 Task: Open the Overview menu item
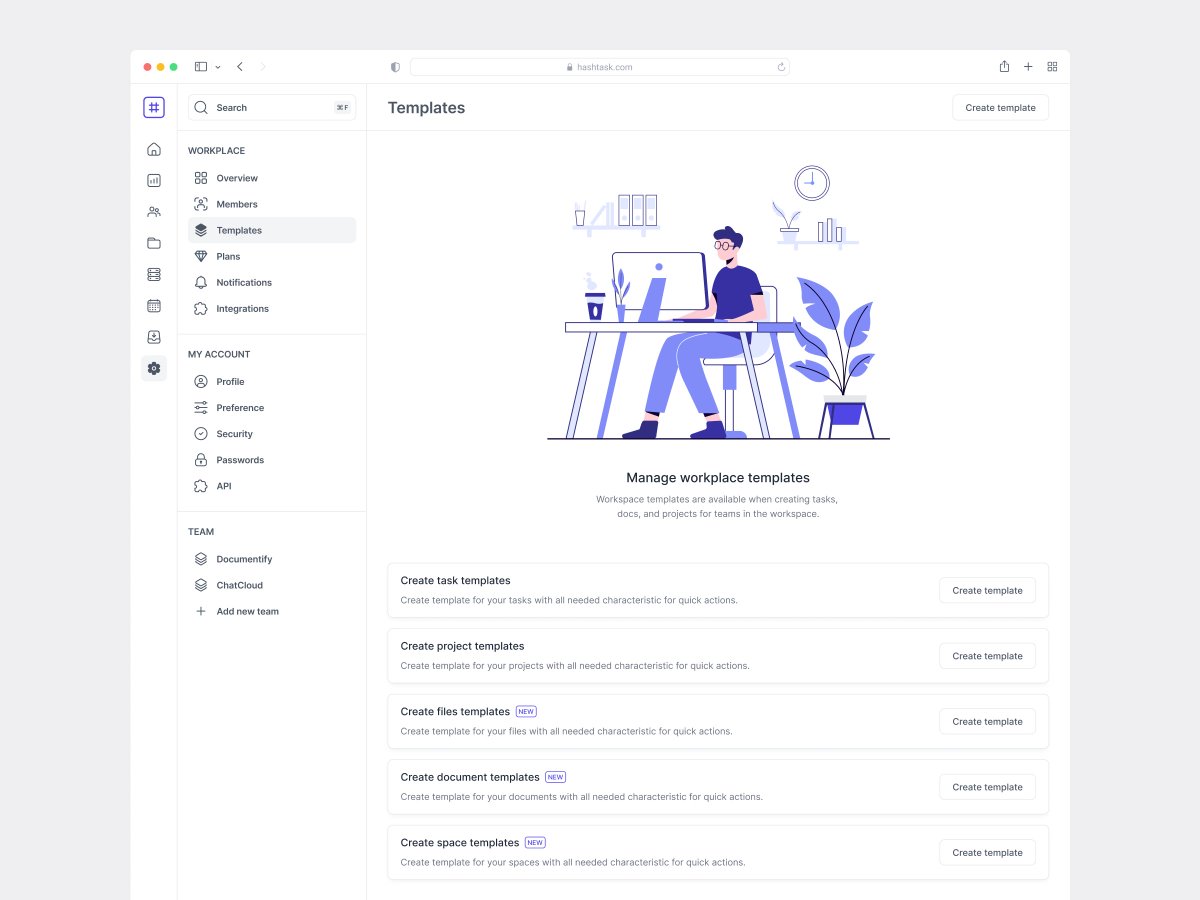coord(272,178)
